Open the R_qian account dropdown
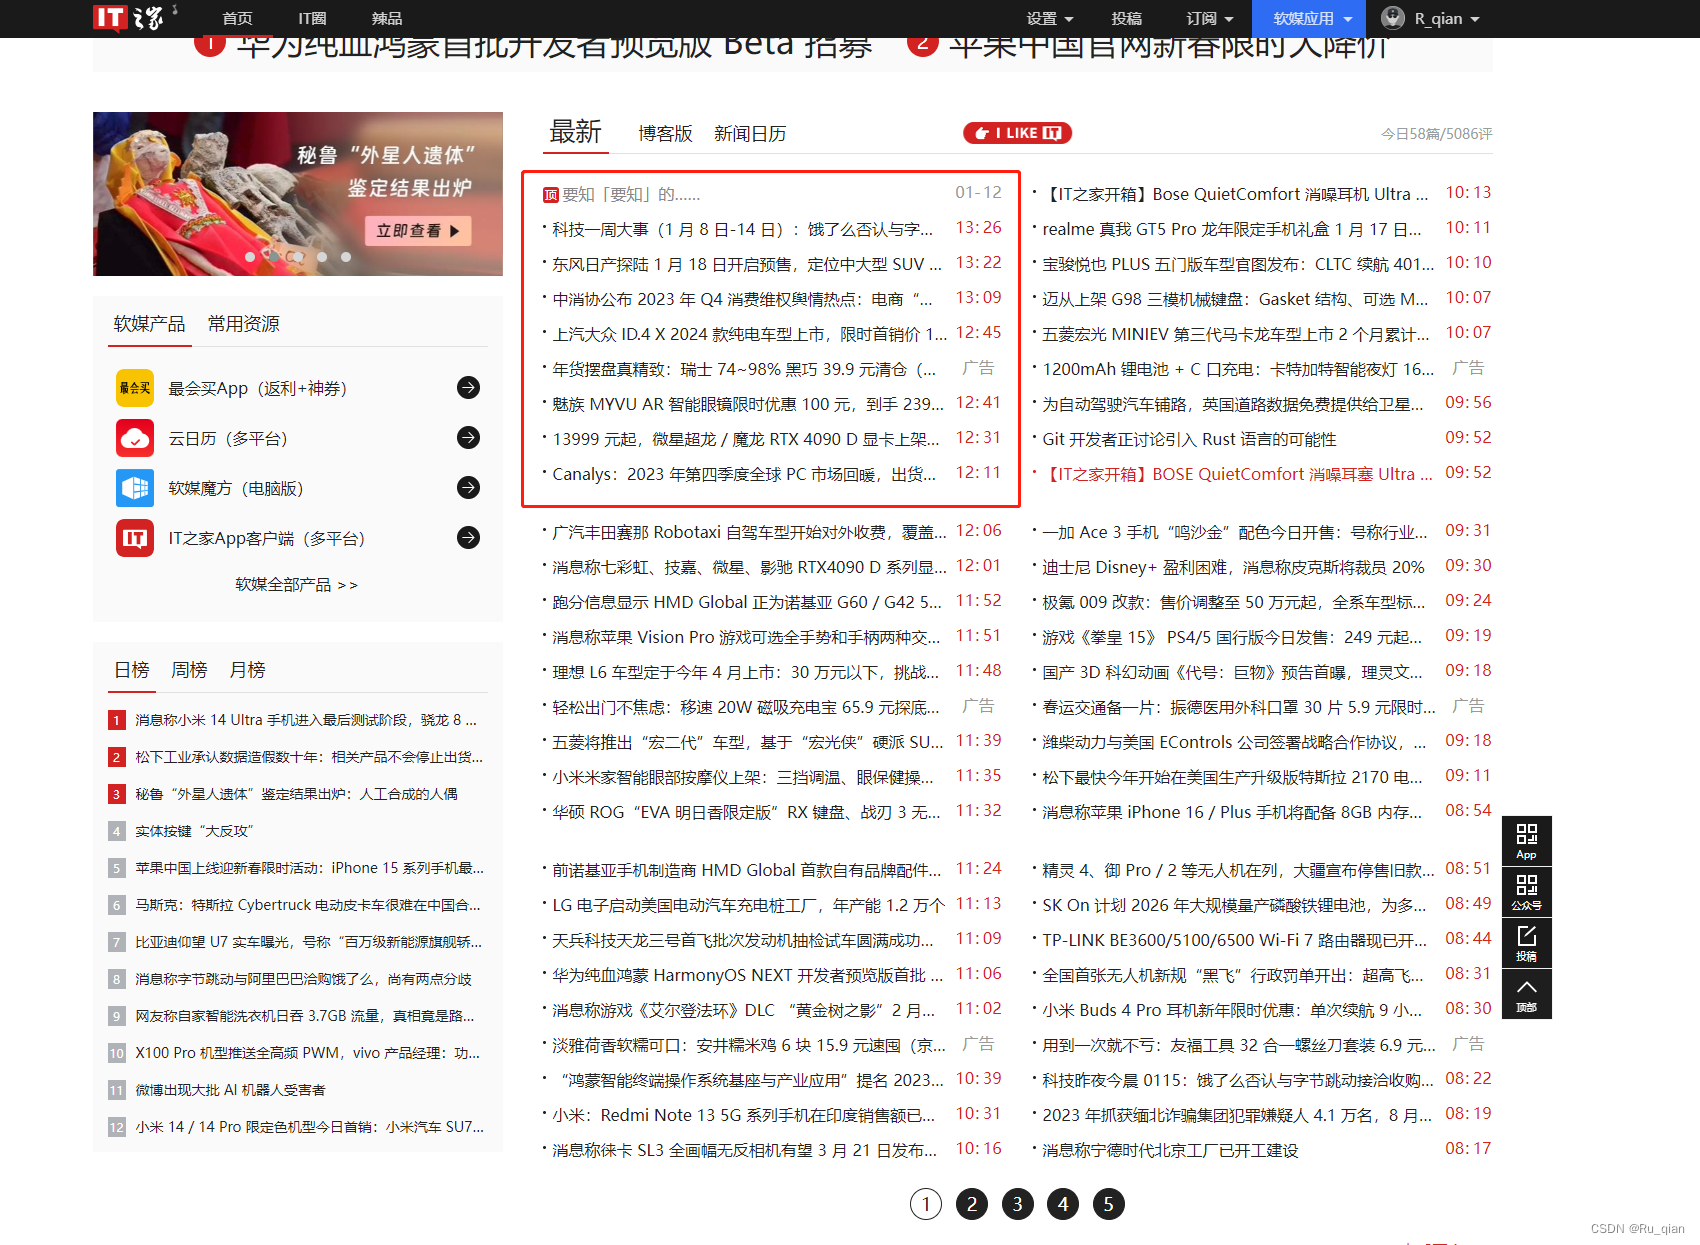1700x1245 pixels. (x=1446, y=19)
